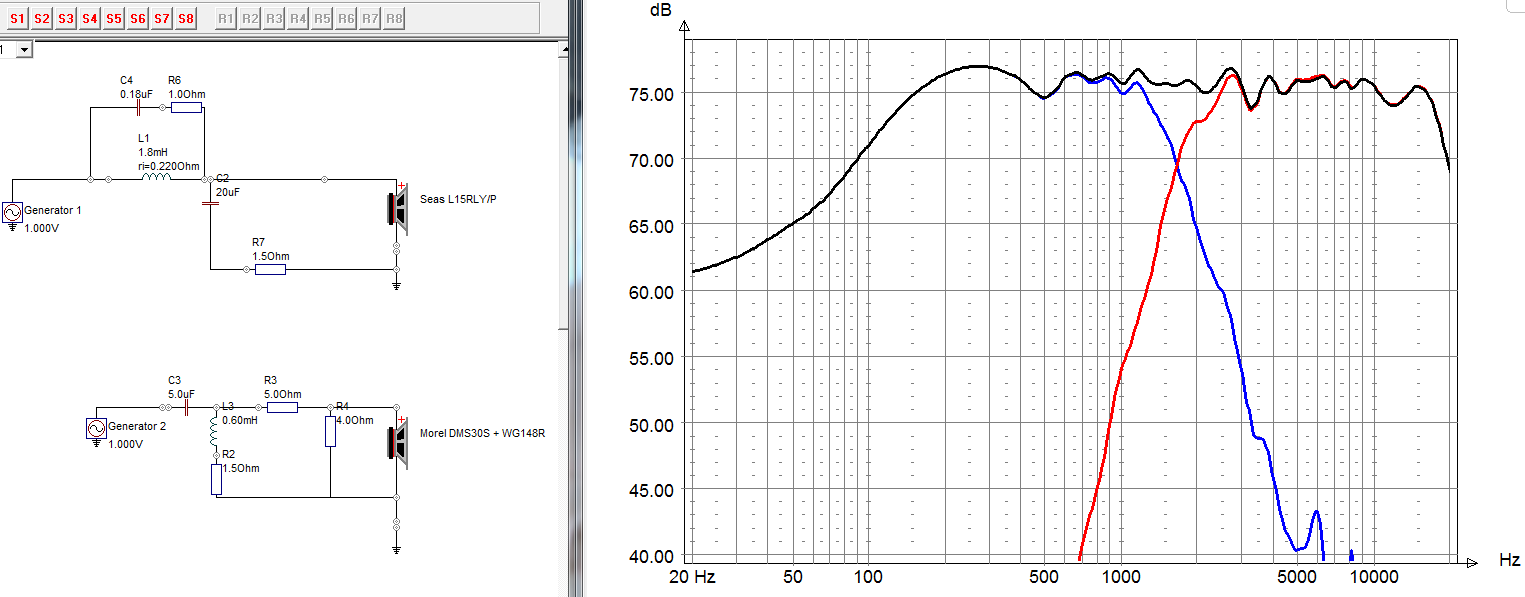This screenshot has height=597, width=1525.
Task: Click the greyed R6 toolbar button
Action: point(346,18)
